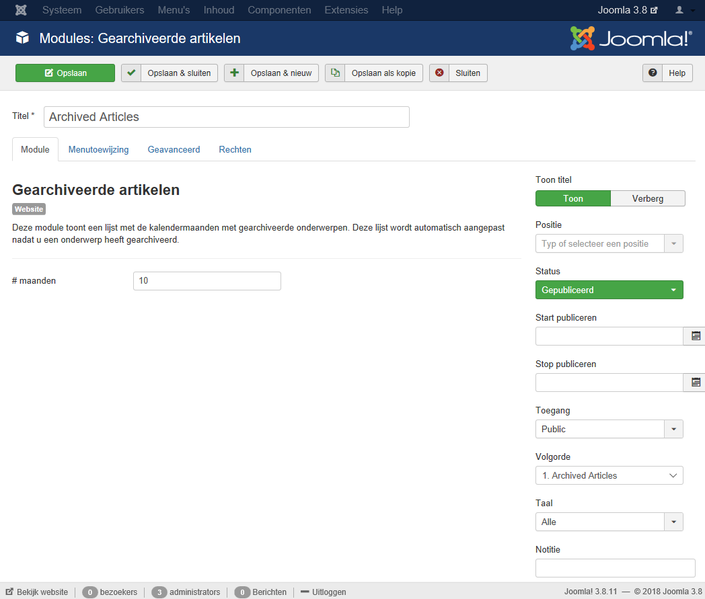Open the Stop publiceren calendar picker
The height and width of the screenshot is (599, 705).
click(x=695, y=382)
